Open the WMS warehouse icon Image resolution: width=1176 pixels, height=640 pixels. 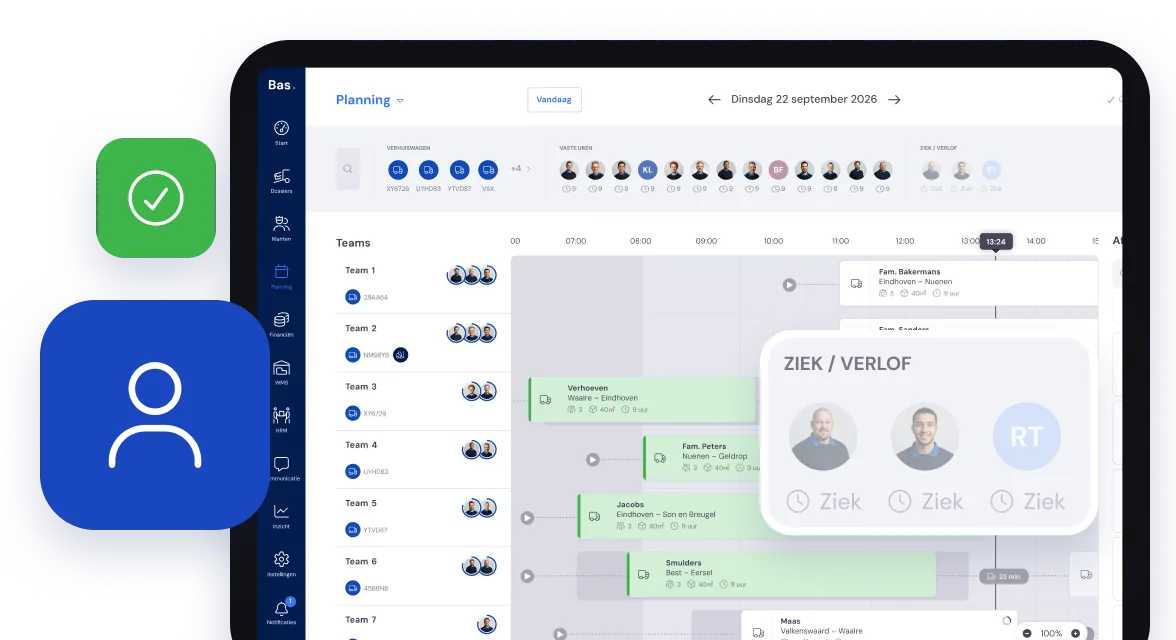click(281, 368)
